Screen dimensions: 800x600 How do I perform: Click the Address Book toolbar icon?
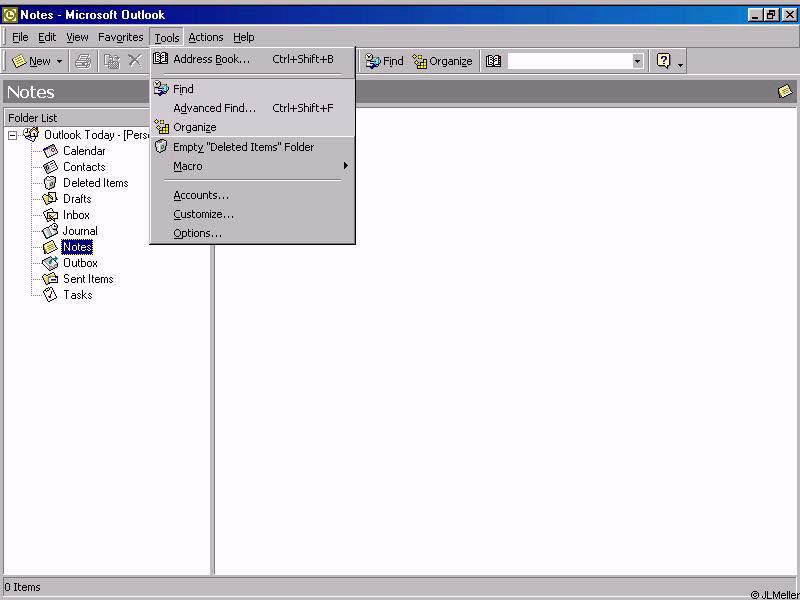click(493, 61)
